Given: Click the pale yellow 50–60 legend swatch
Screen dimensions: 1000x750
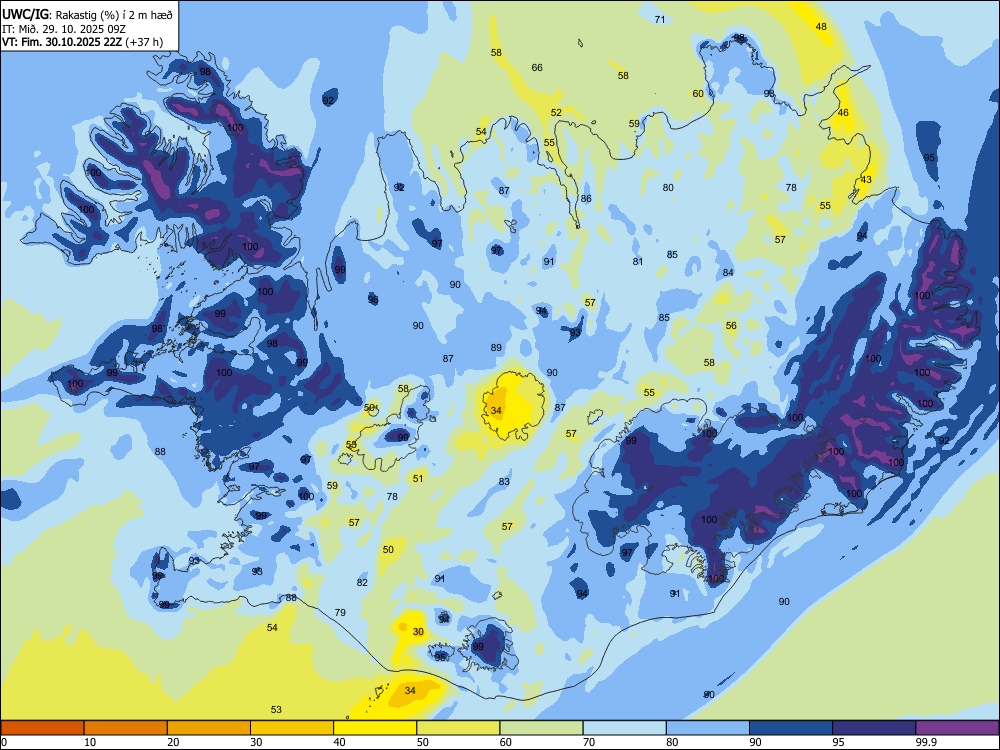Looking at the screenshot, I should 459,728.
